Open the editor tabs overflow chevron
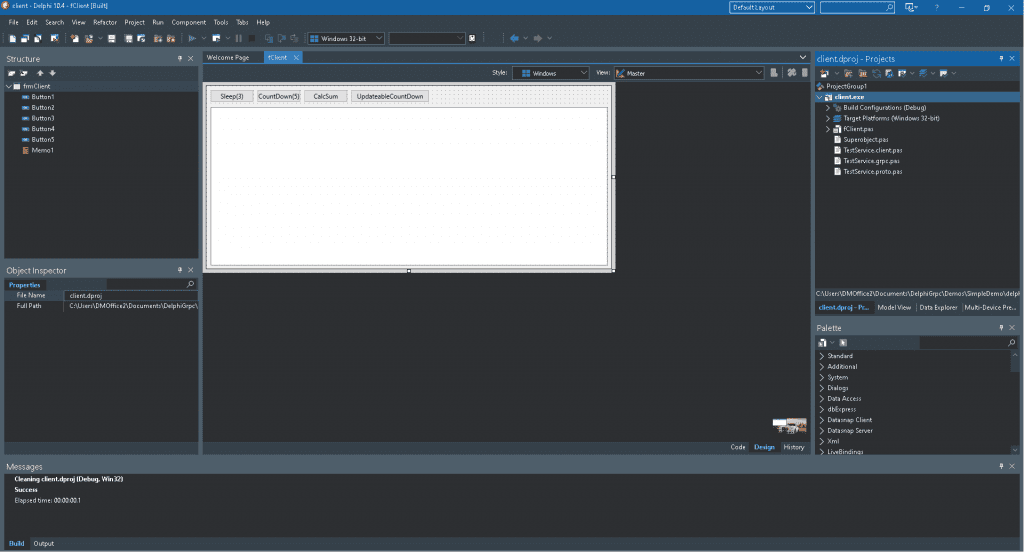 pos(803,57)
